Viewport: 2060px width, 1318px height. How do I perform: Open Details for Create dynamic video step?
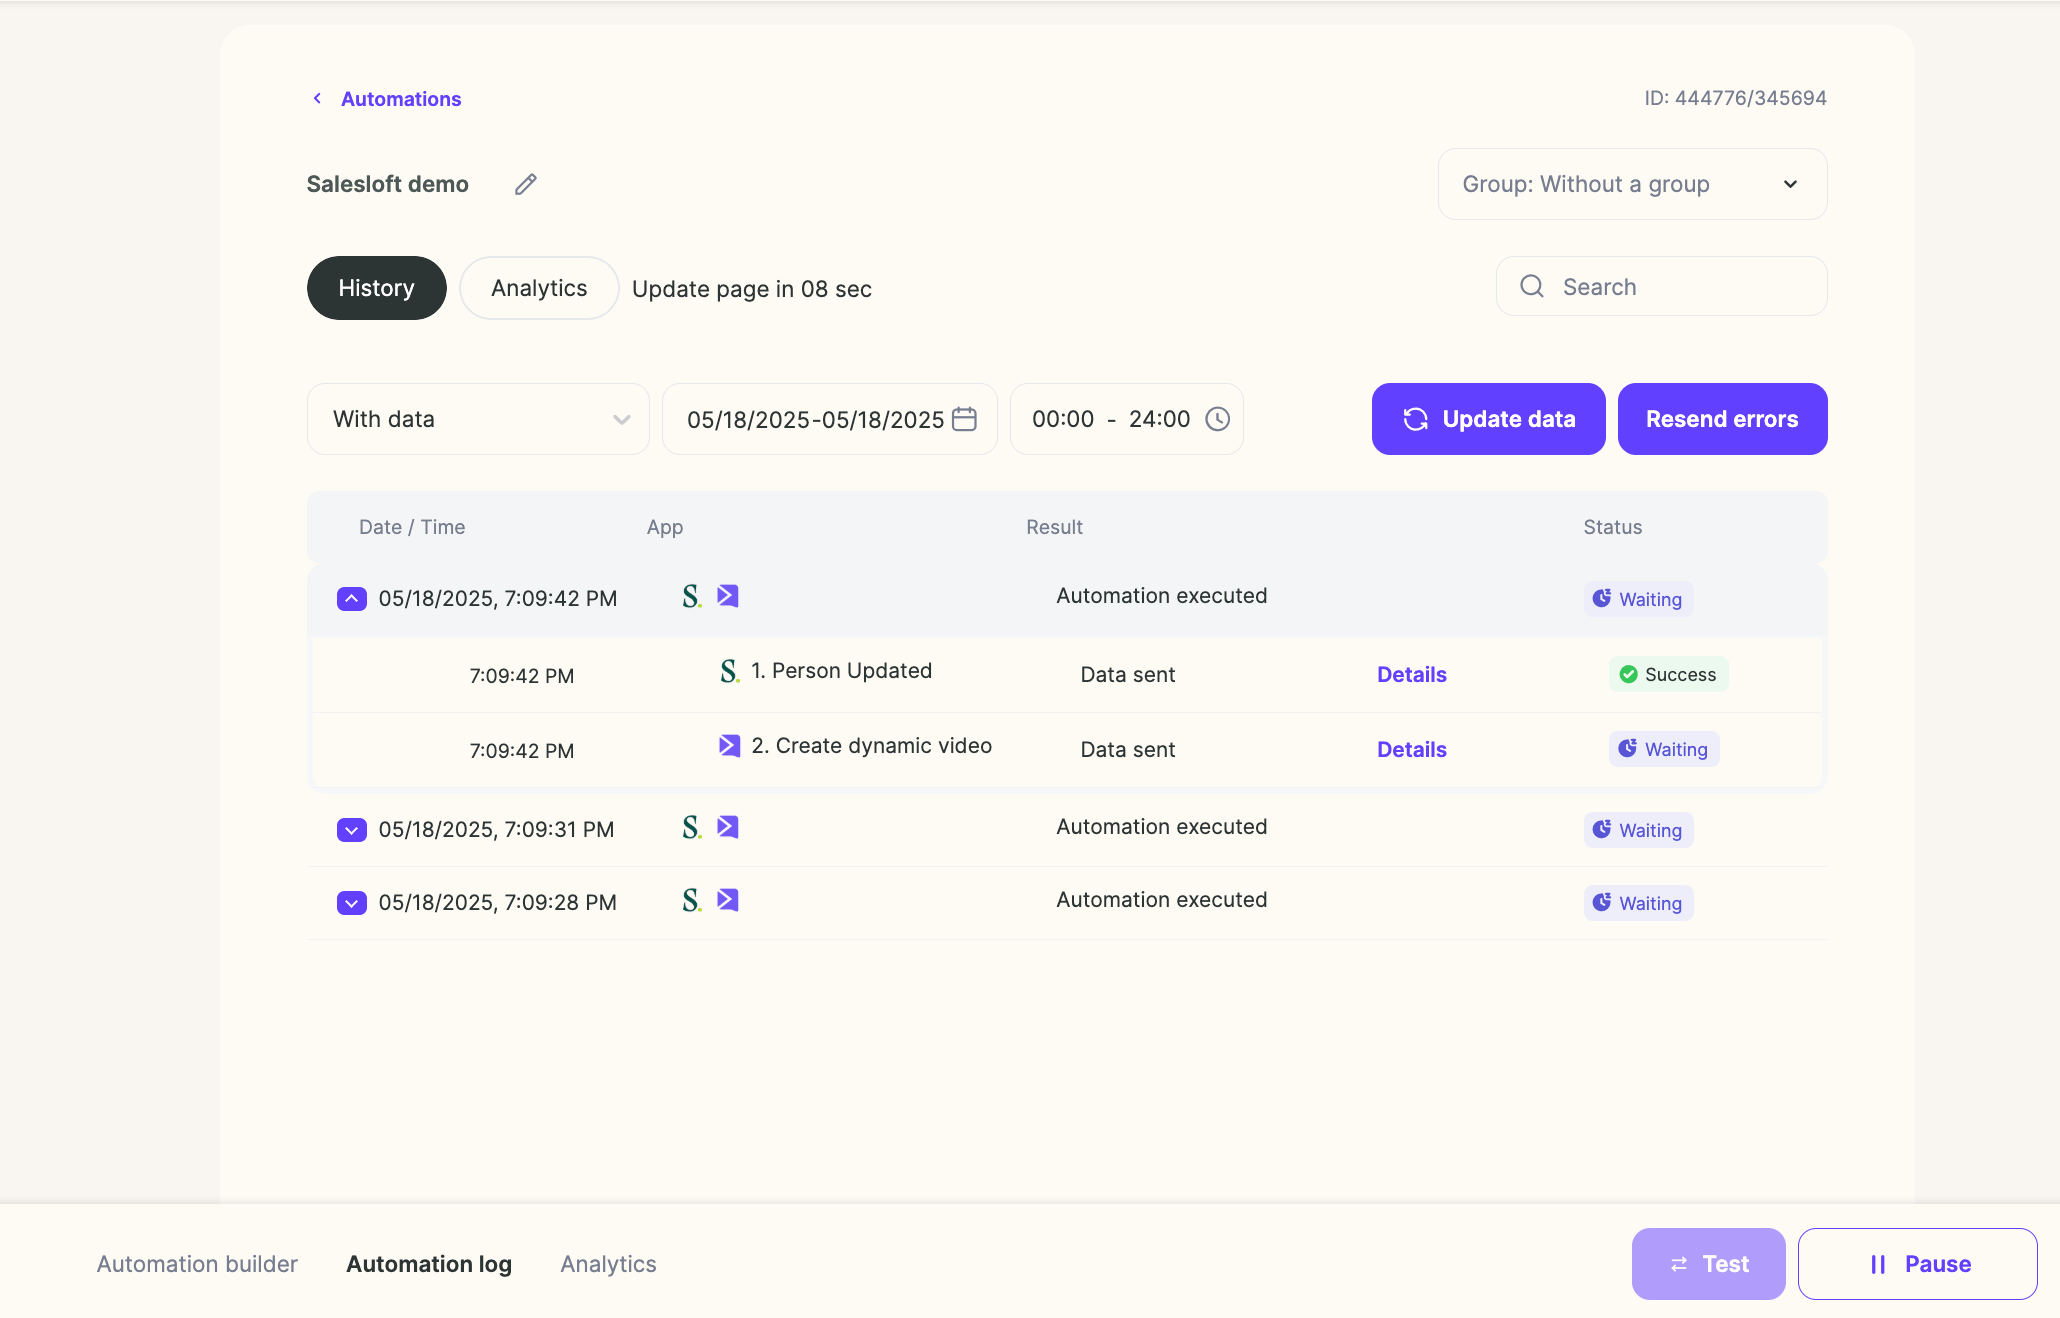(x=1411, y=750)
